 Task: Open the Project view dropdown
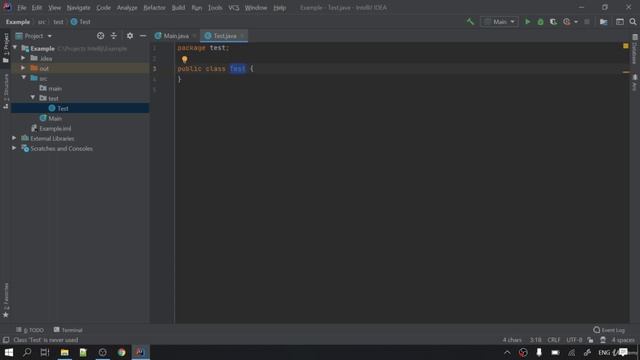pyautogui.click(x=33, y=36)
